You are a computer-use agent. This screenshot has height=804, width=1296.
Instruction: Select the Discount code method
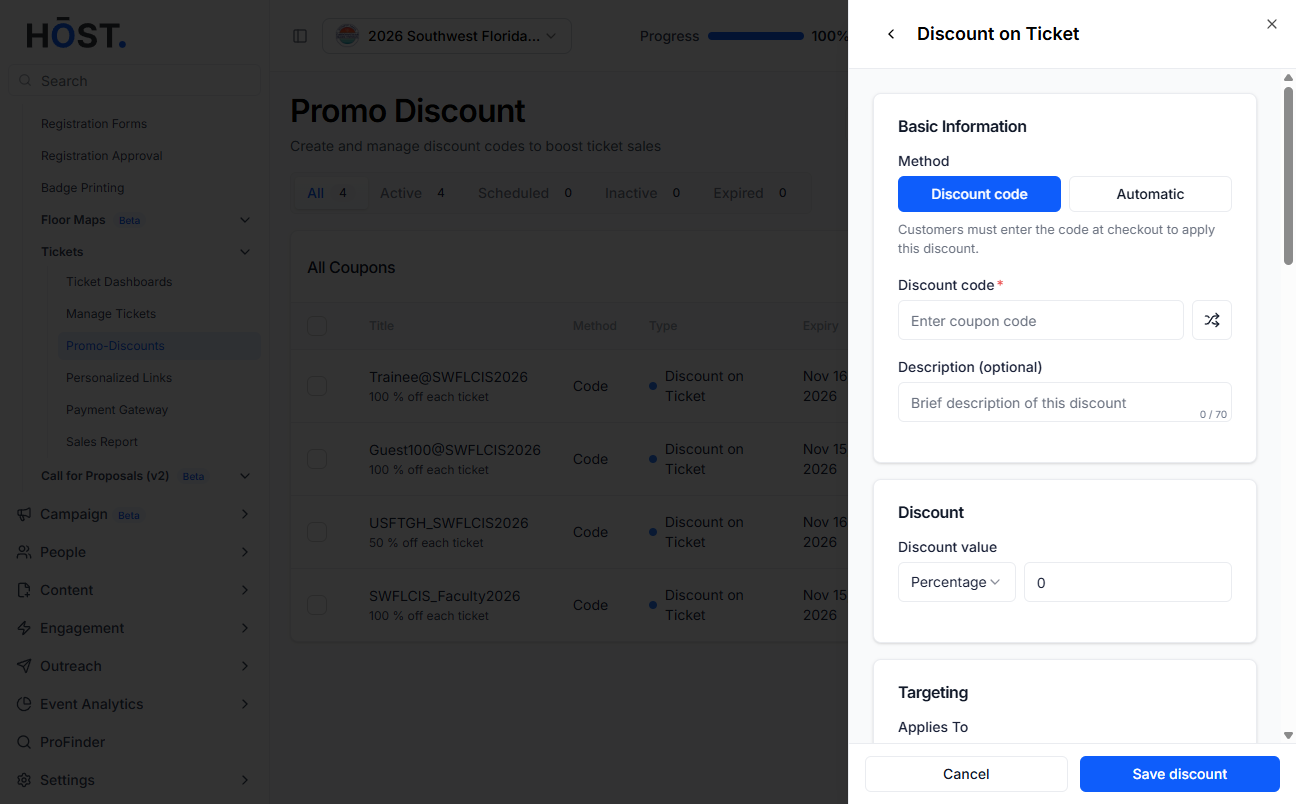pyautogui.click(x=979, y=194)
